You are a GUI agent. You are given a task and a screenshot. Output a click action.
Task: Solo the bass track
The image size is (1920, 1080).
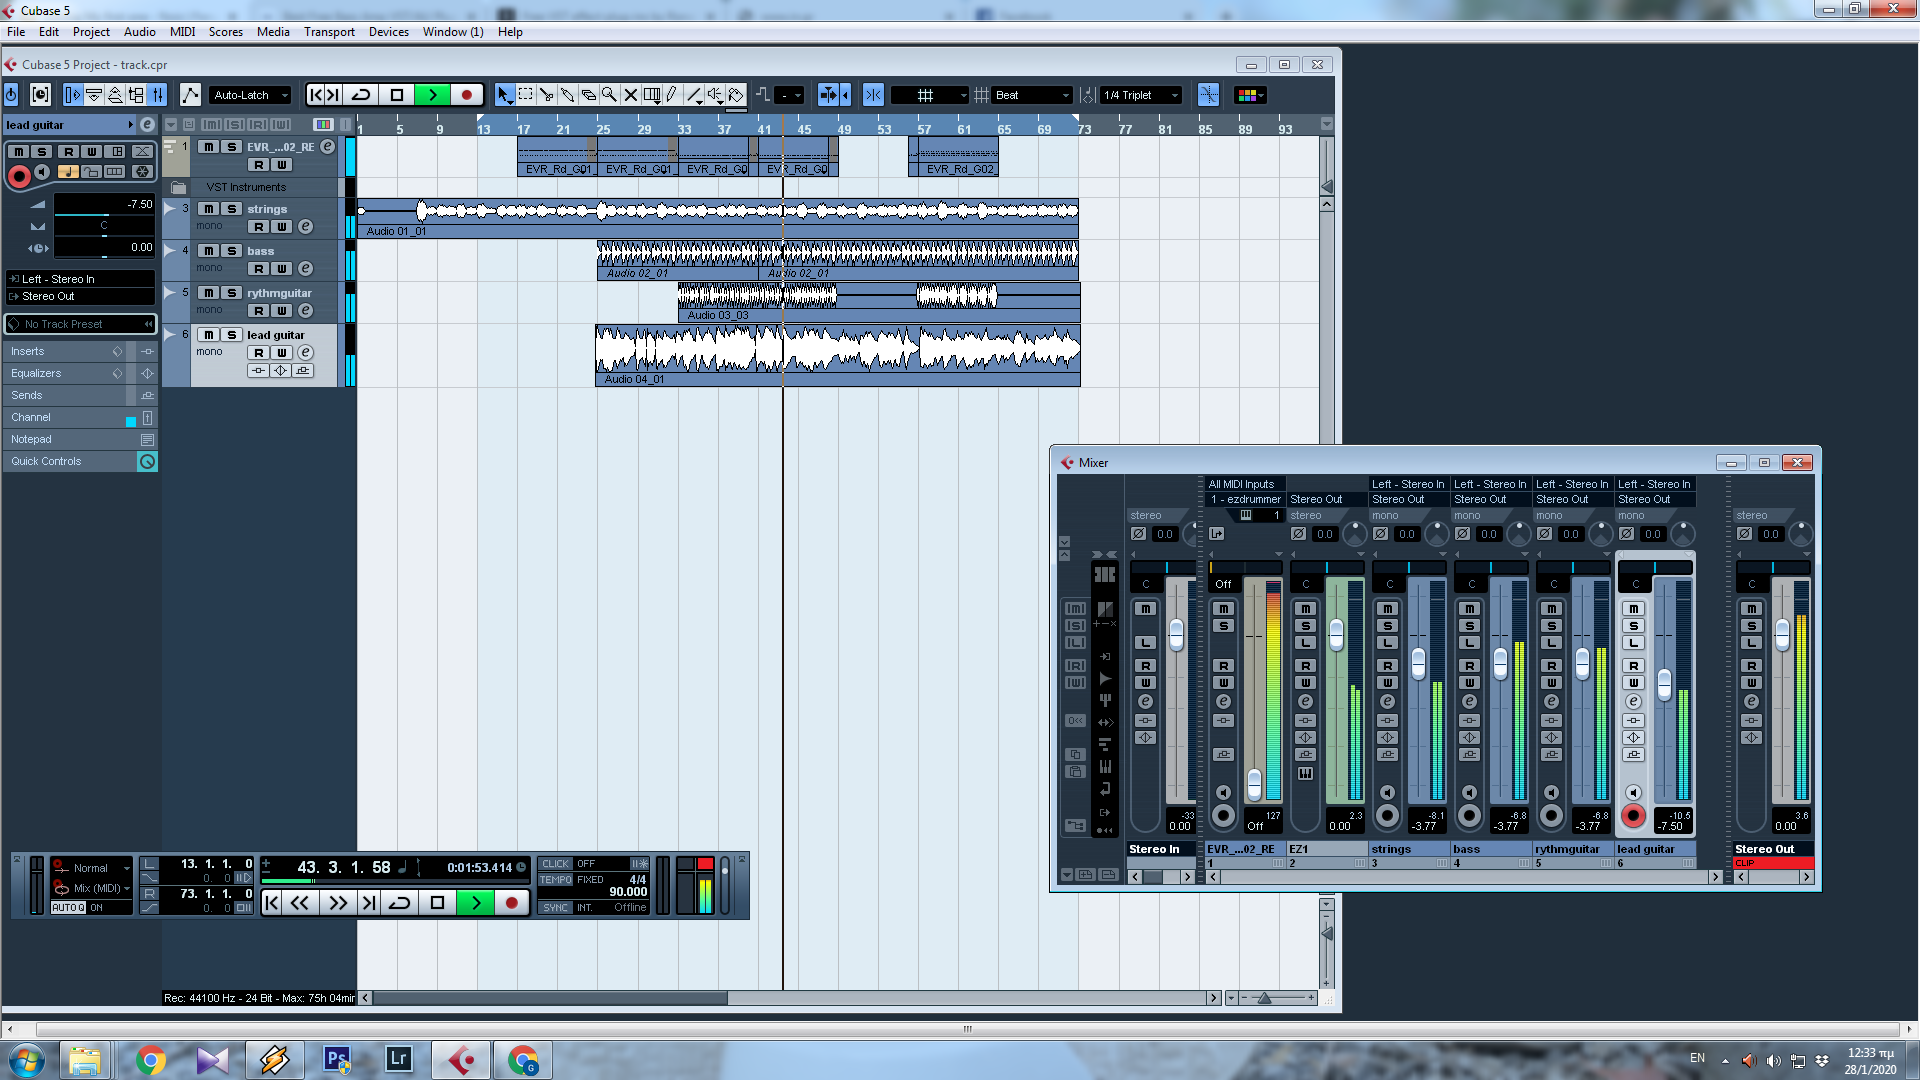(x=232, y=251)
